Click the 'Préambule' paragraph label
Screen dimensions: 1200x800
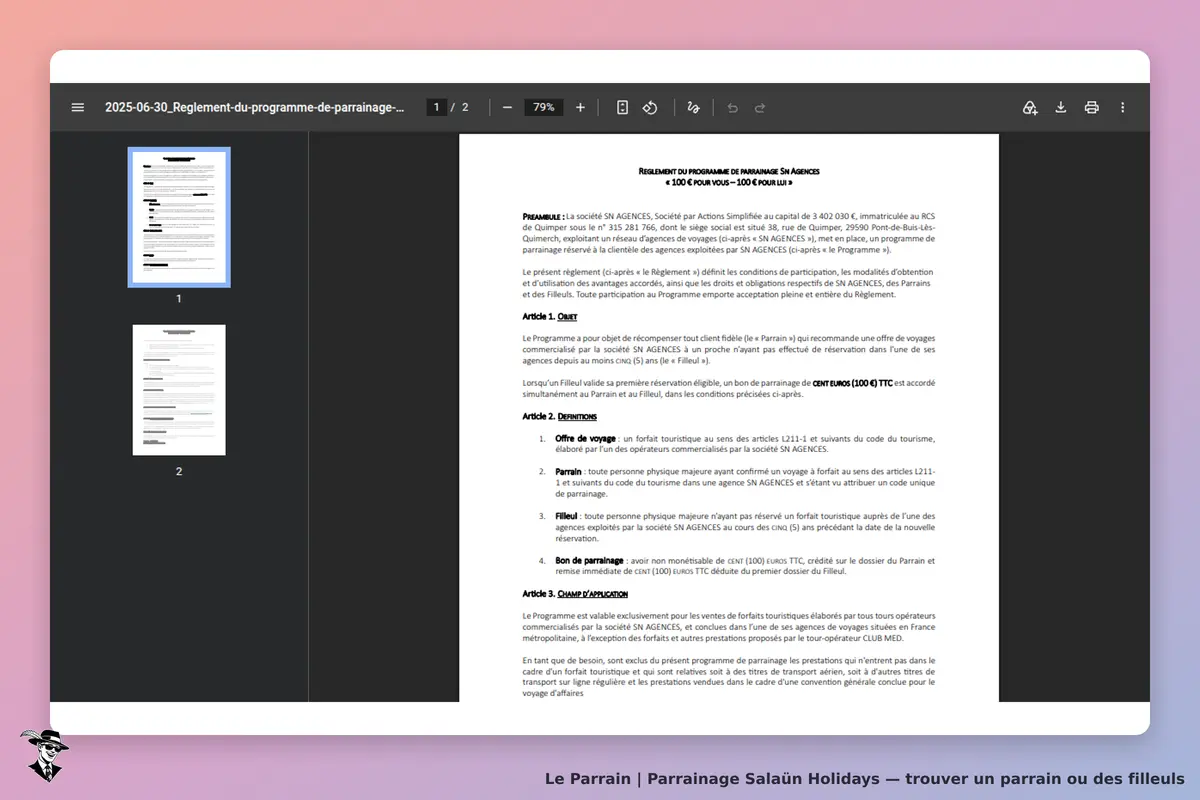click(x=543, y=216)
